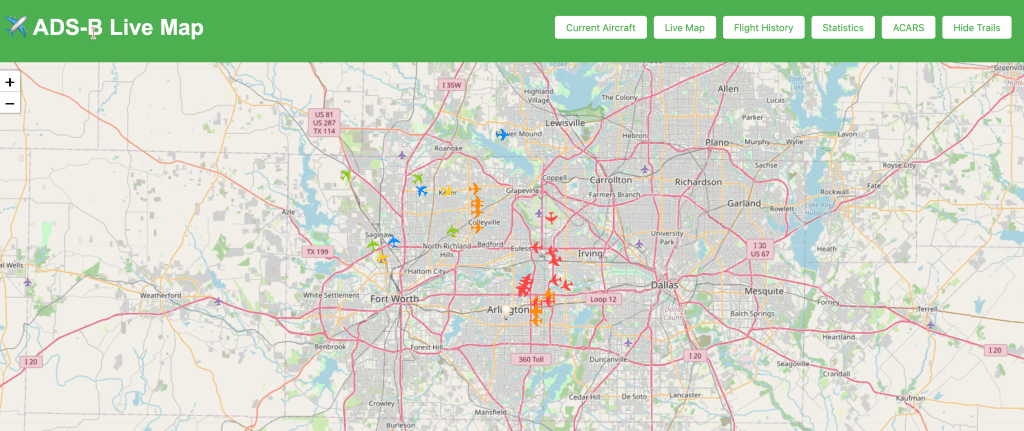Click the 360 Toll road shield
The image size is (1024, 431).
click(529, 359)
